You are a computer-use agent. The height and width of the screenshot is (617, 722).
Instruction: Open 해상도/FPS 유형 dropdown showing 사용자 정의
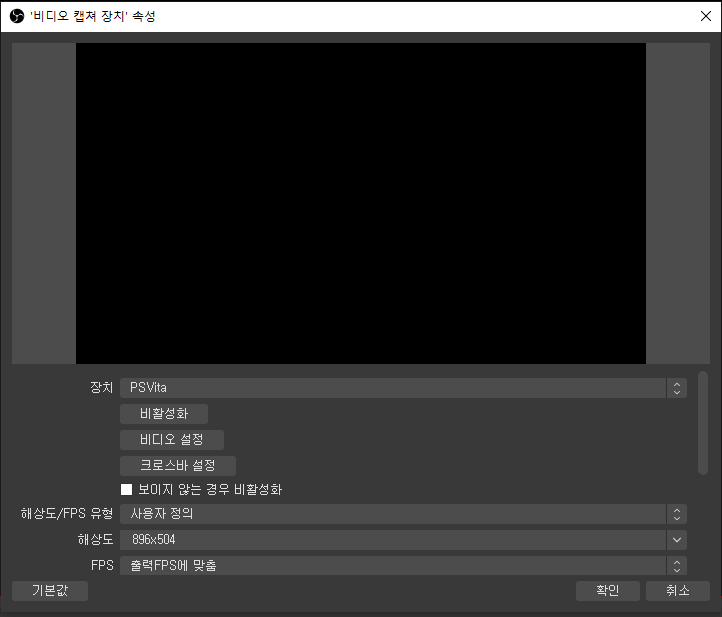tap(403, 514)
